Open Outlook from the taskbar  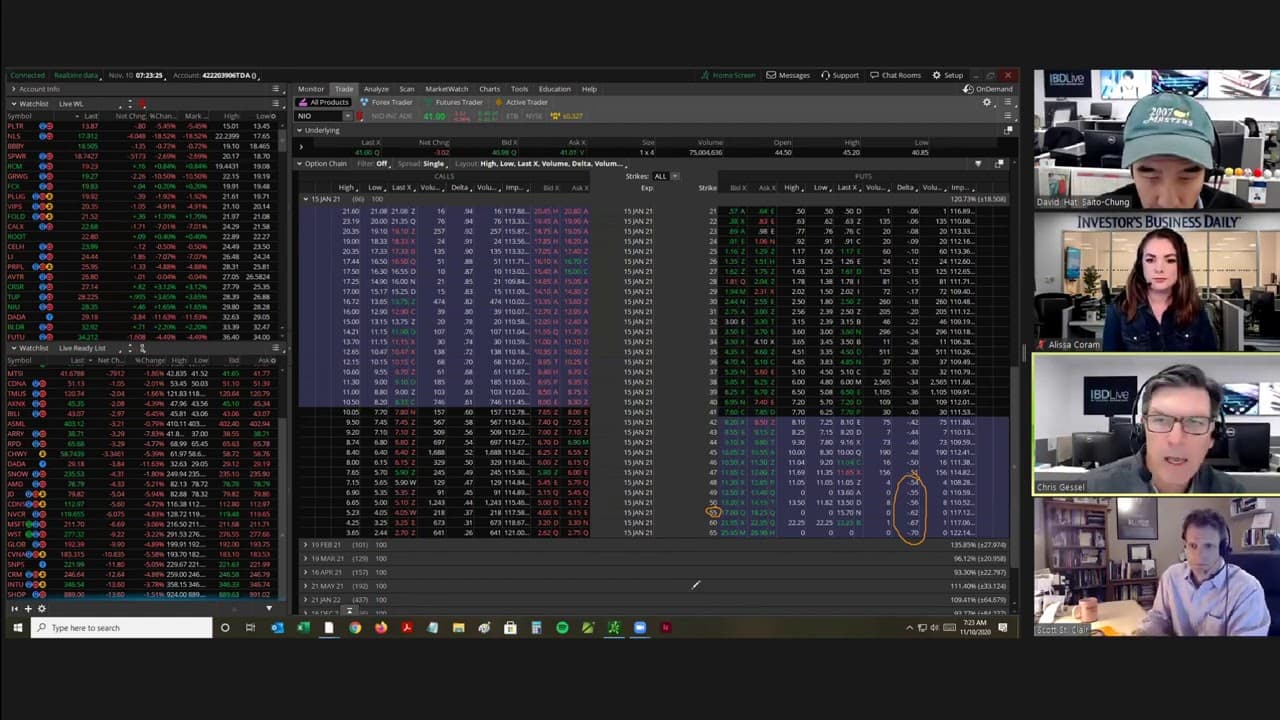(x=277, y=628)
